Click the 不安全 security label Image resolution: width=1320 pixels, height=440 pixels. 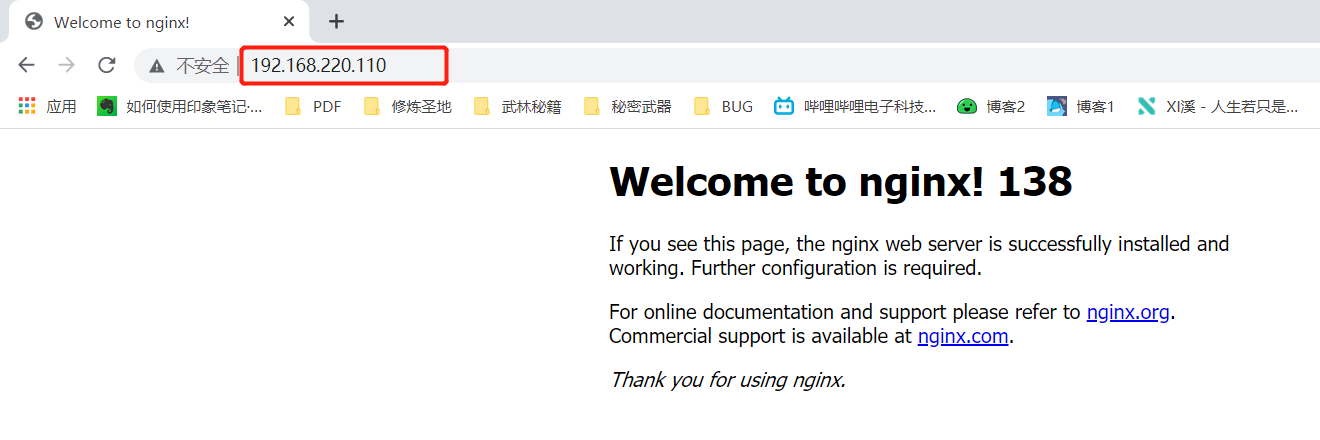202,66
